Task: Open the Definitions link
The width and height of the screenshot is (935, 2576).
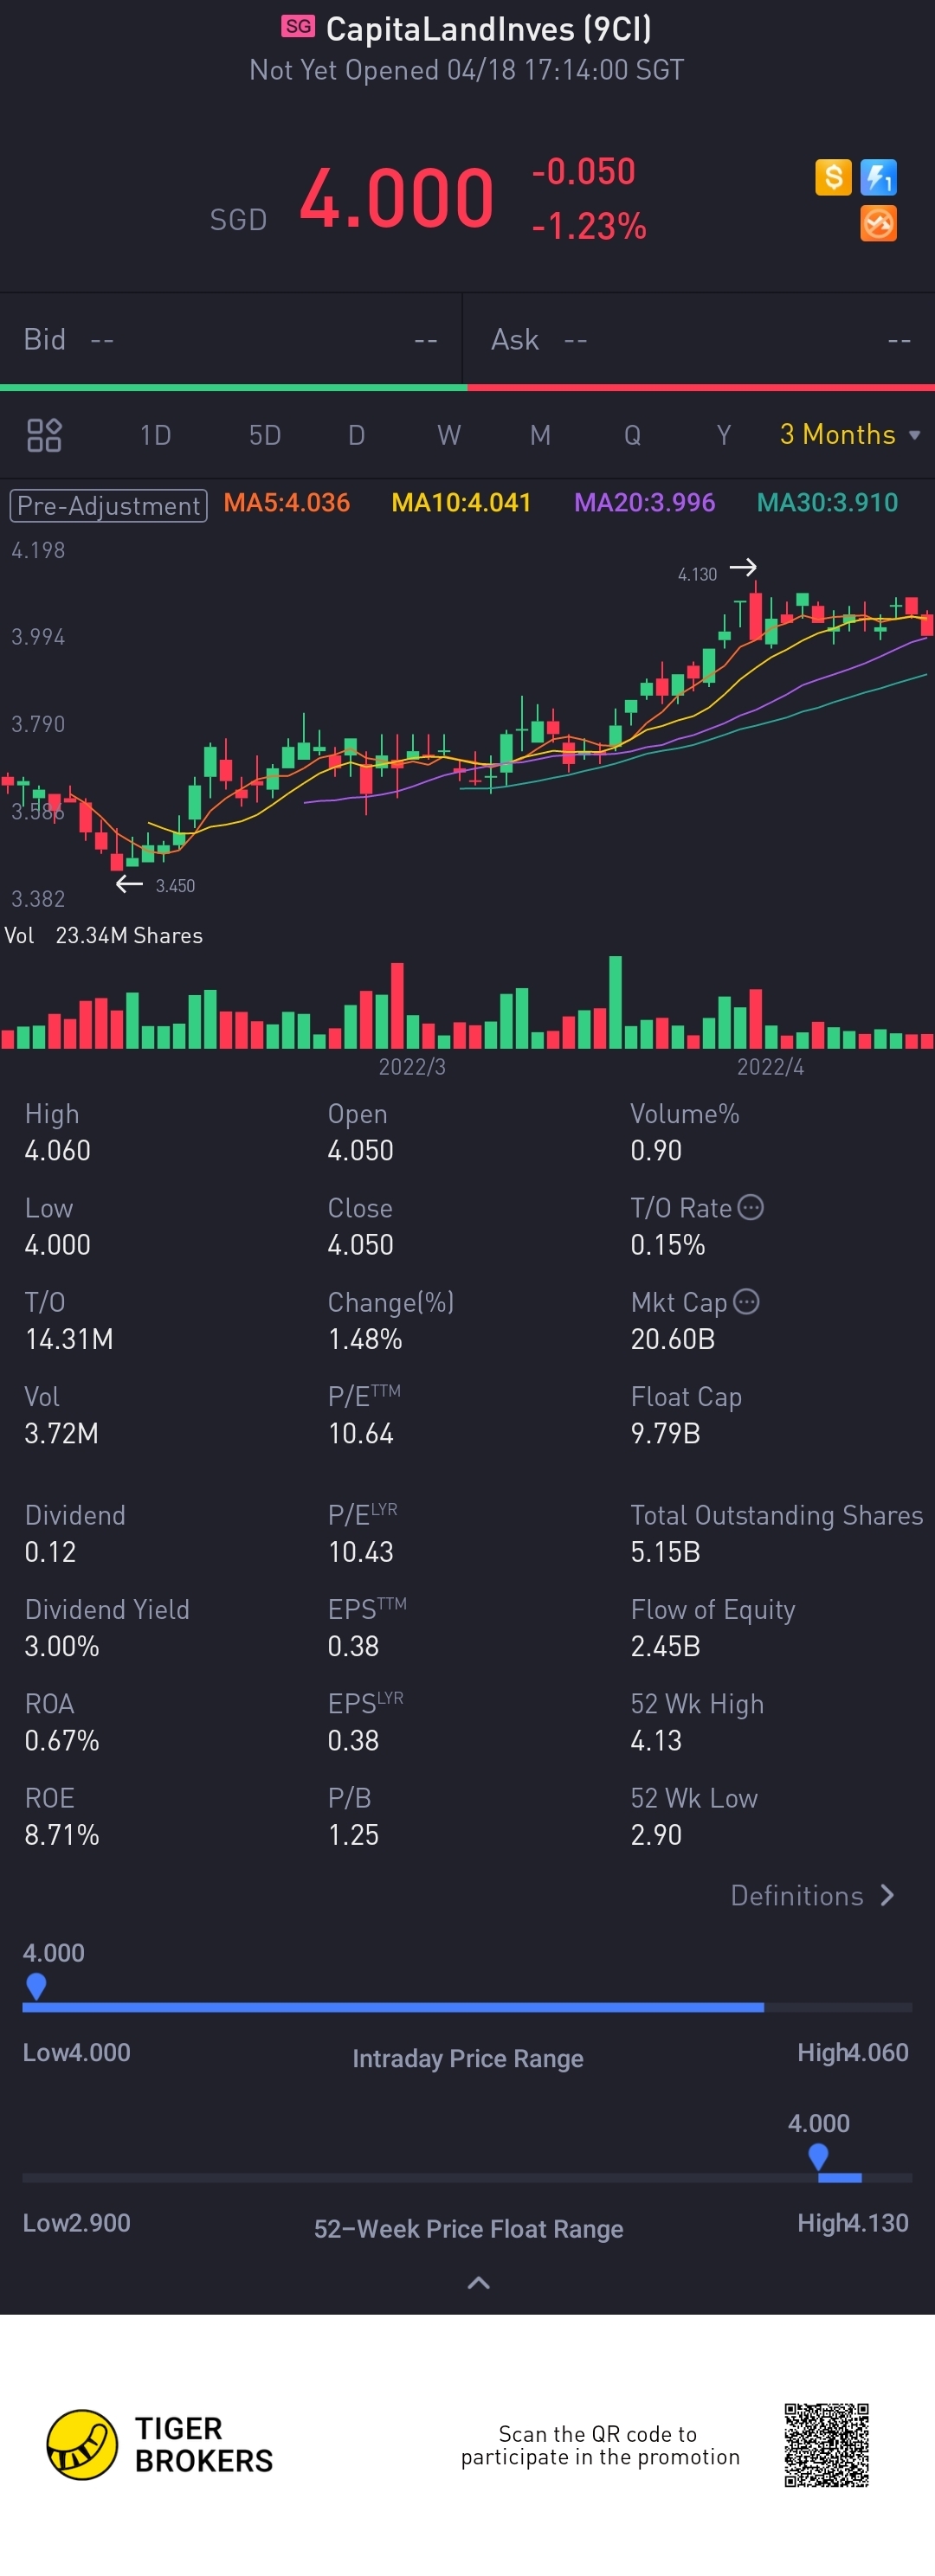Action: (x=811, y=1895)
